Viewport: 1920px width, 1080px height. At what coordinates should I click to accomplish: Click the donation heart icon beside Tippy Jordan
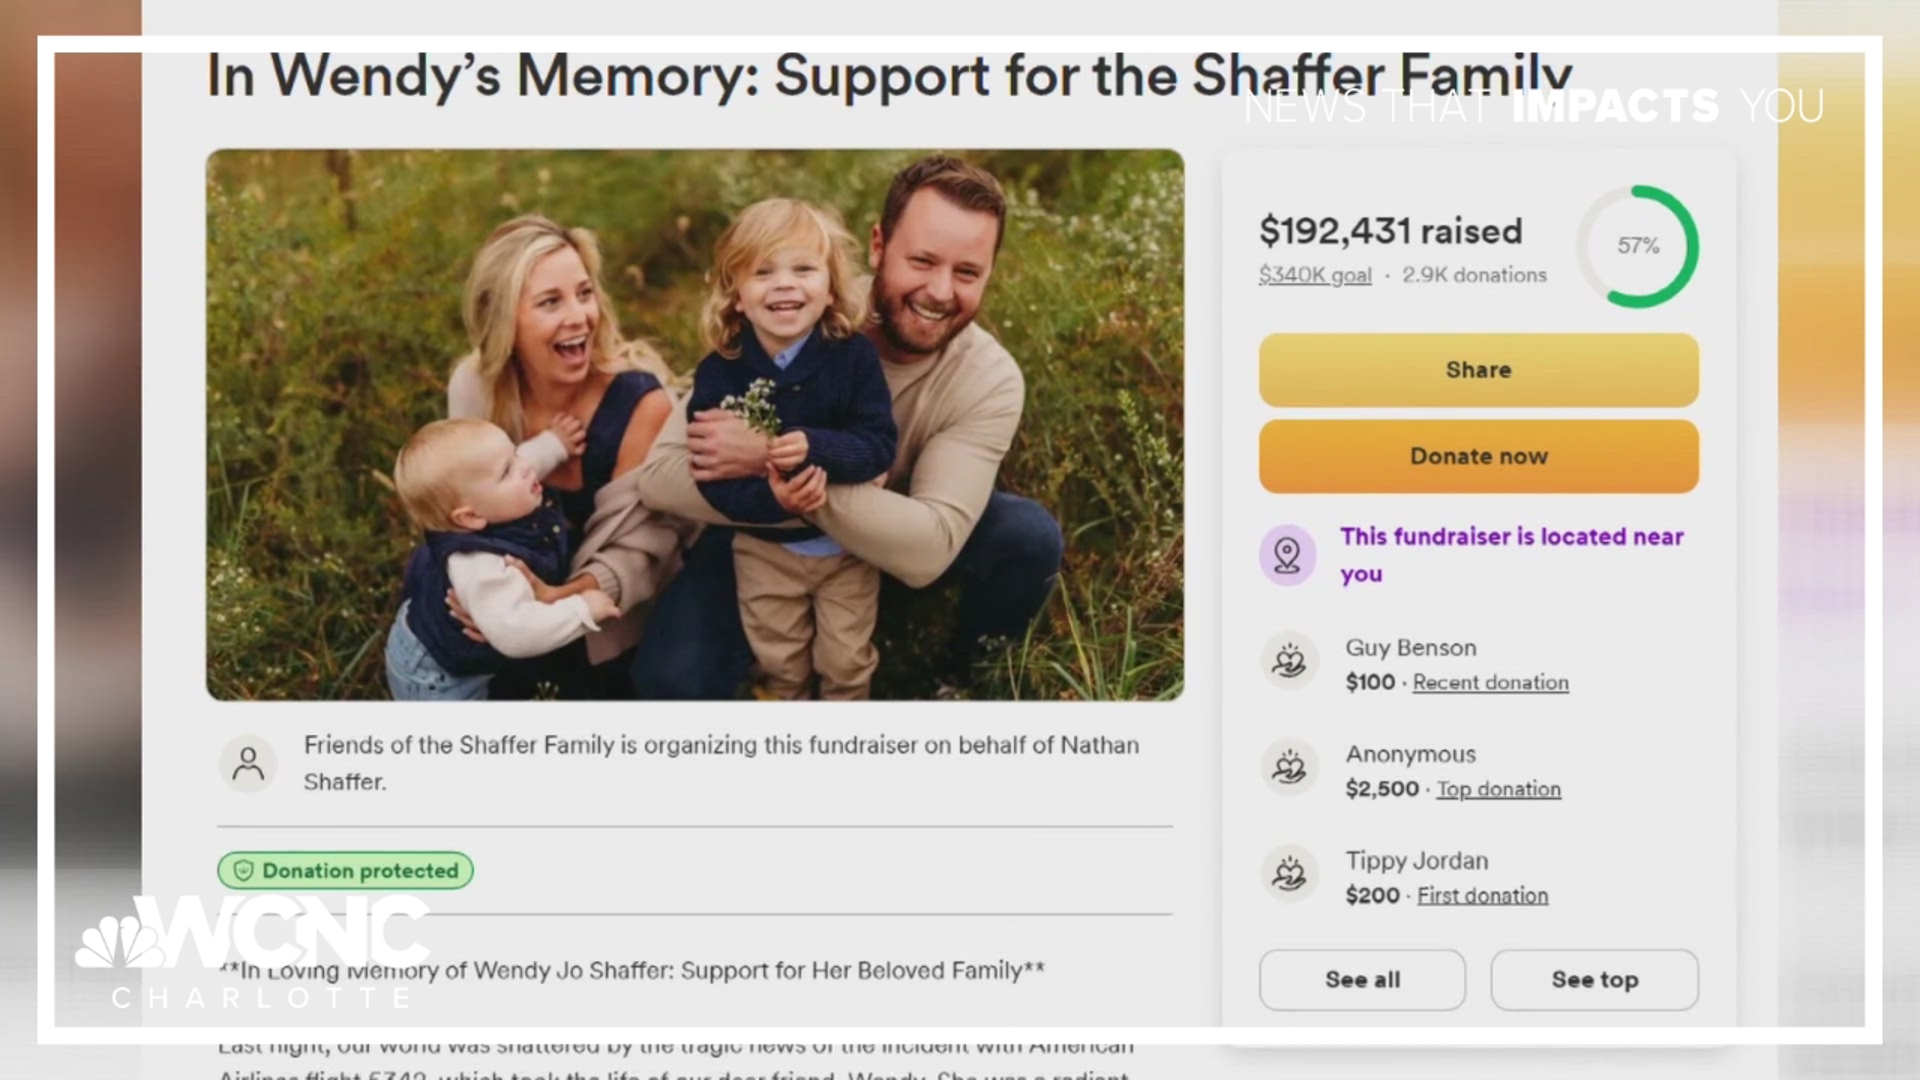pos(1288,874)
